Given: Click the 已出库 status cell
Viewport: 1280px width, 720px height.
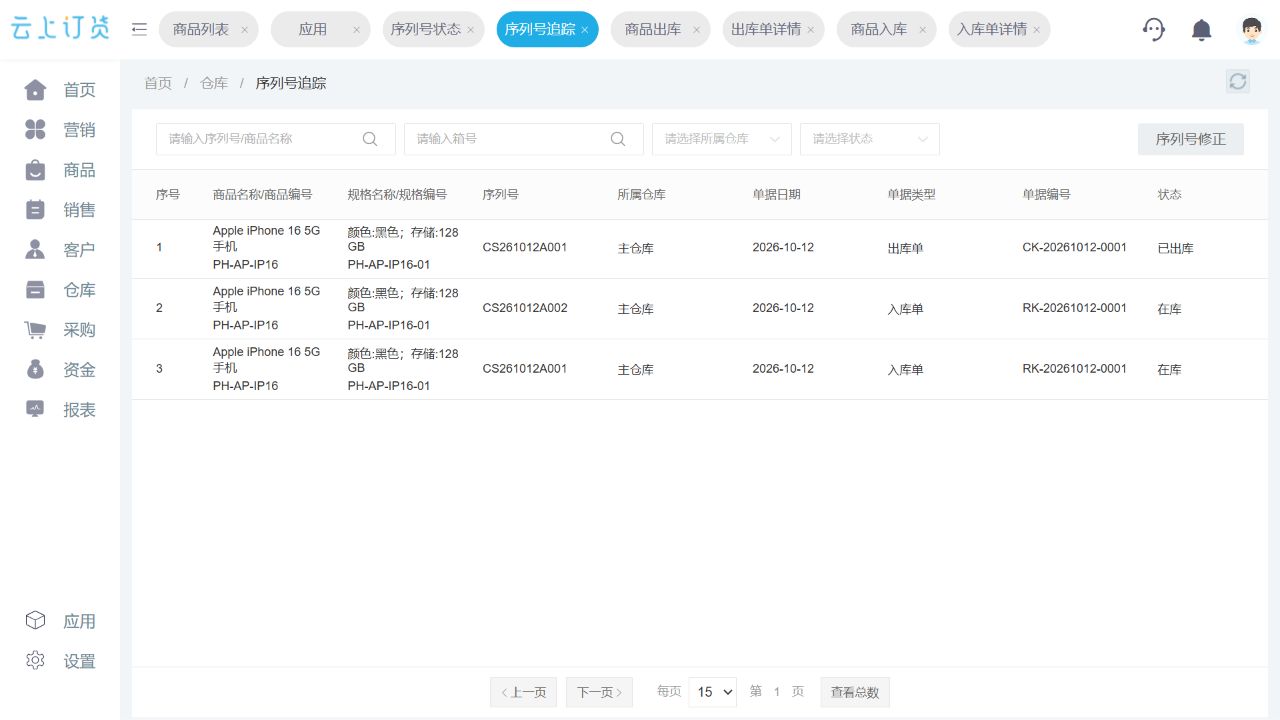Looking at the screenshot, I should point(1175,248).
